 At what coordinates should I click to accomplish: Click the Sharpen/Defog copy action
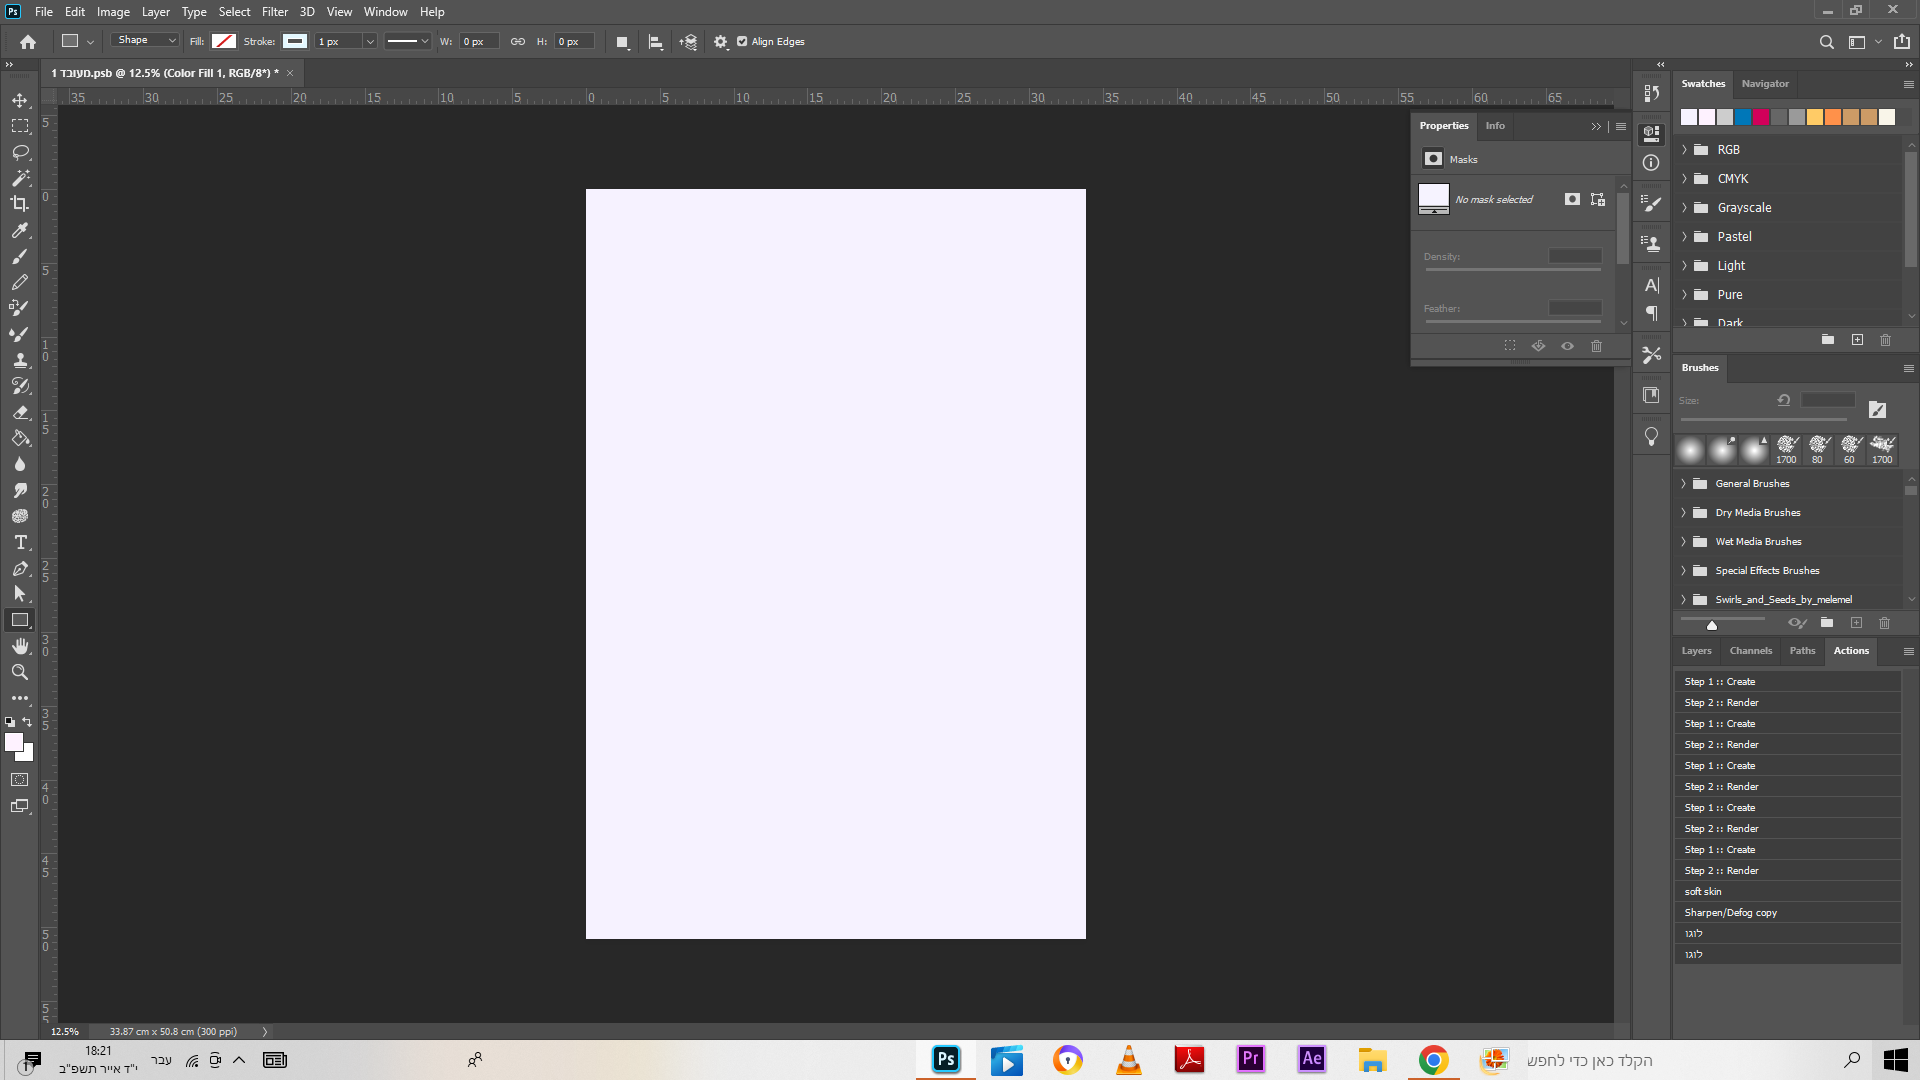coord(1730,913)
